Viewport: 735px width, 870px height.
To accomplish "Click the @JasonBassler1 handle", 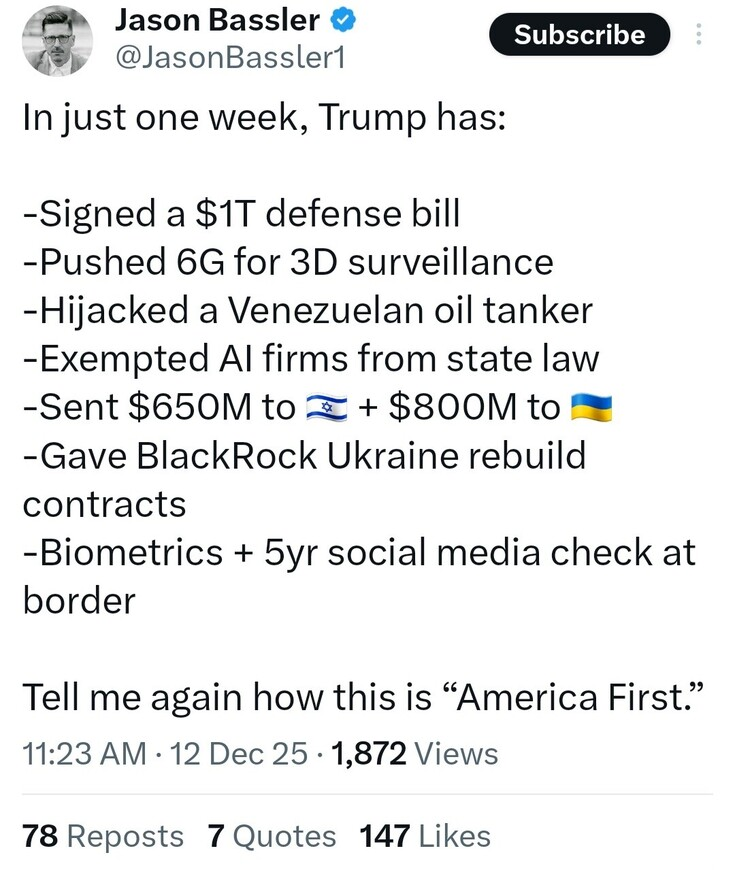I will (x=230, y=58).
